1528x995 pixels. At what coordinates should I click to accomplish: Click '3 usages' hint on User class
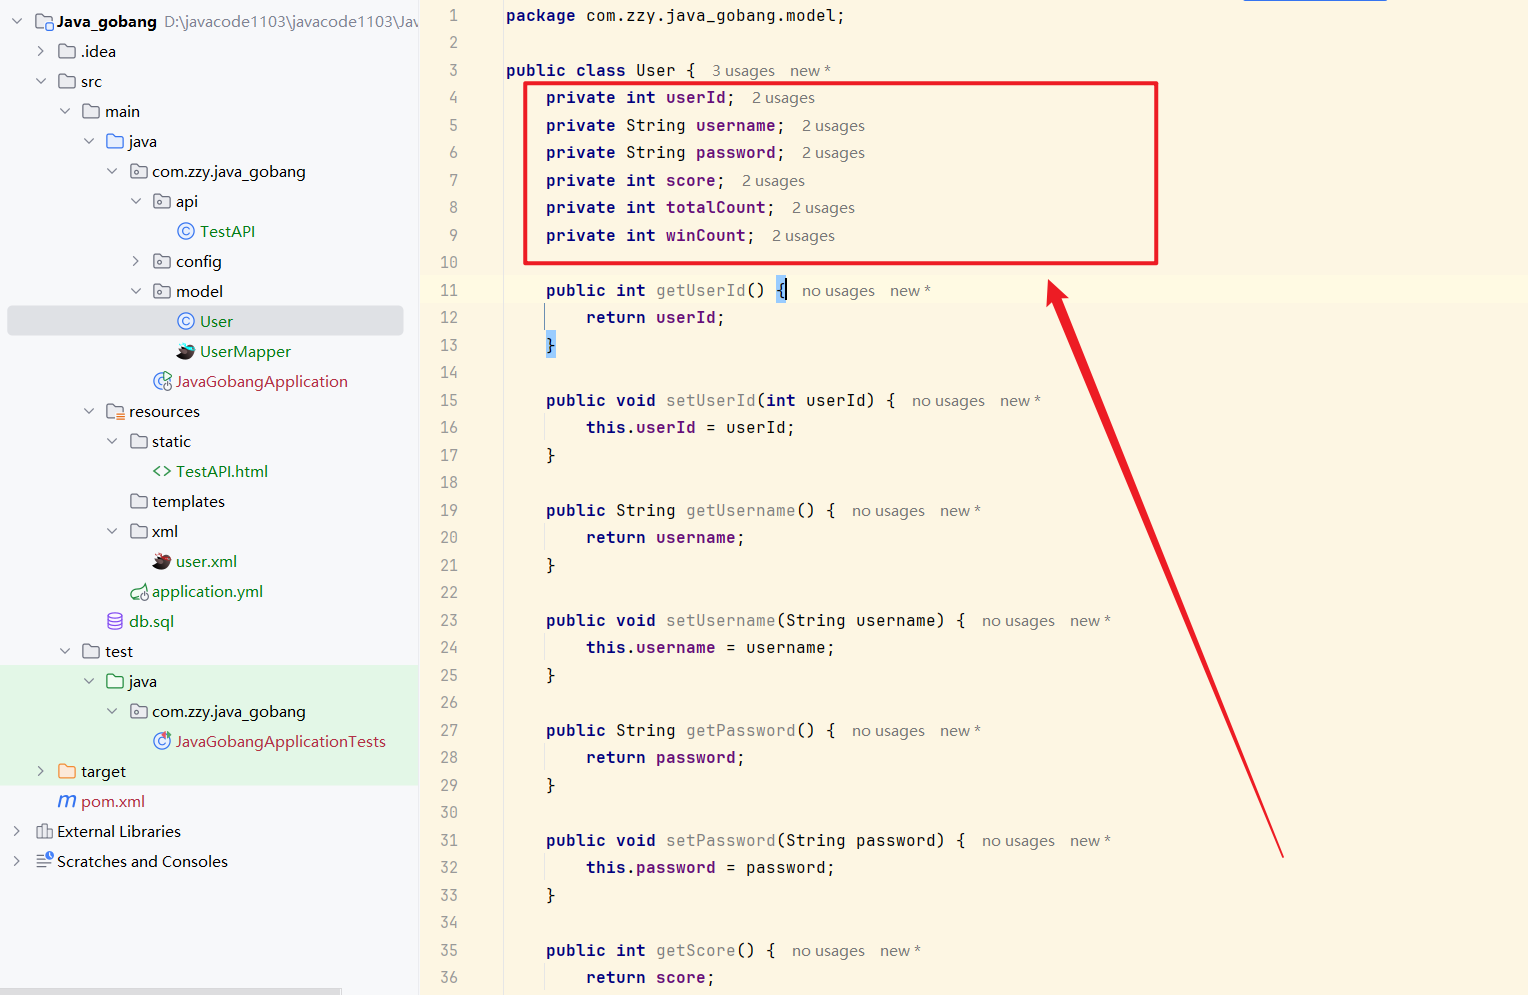(x=743, y=71)
